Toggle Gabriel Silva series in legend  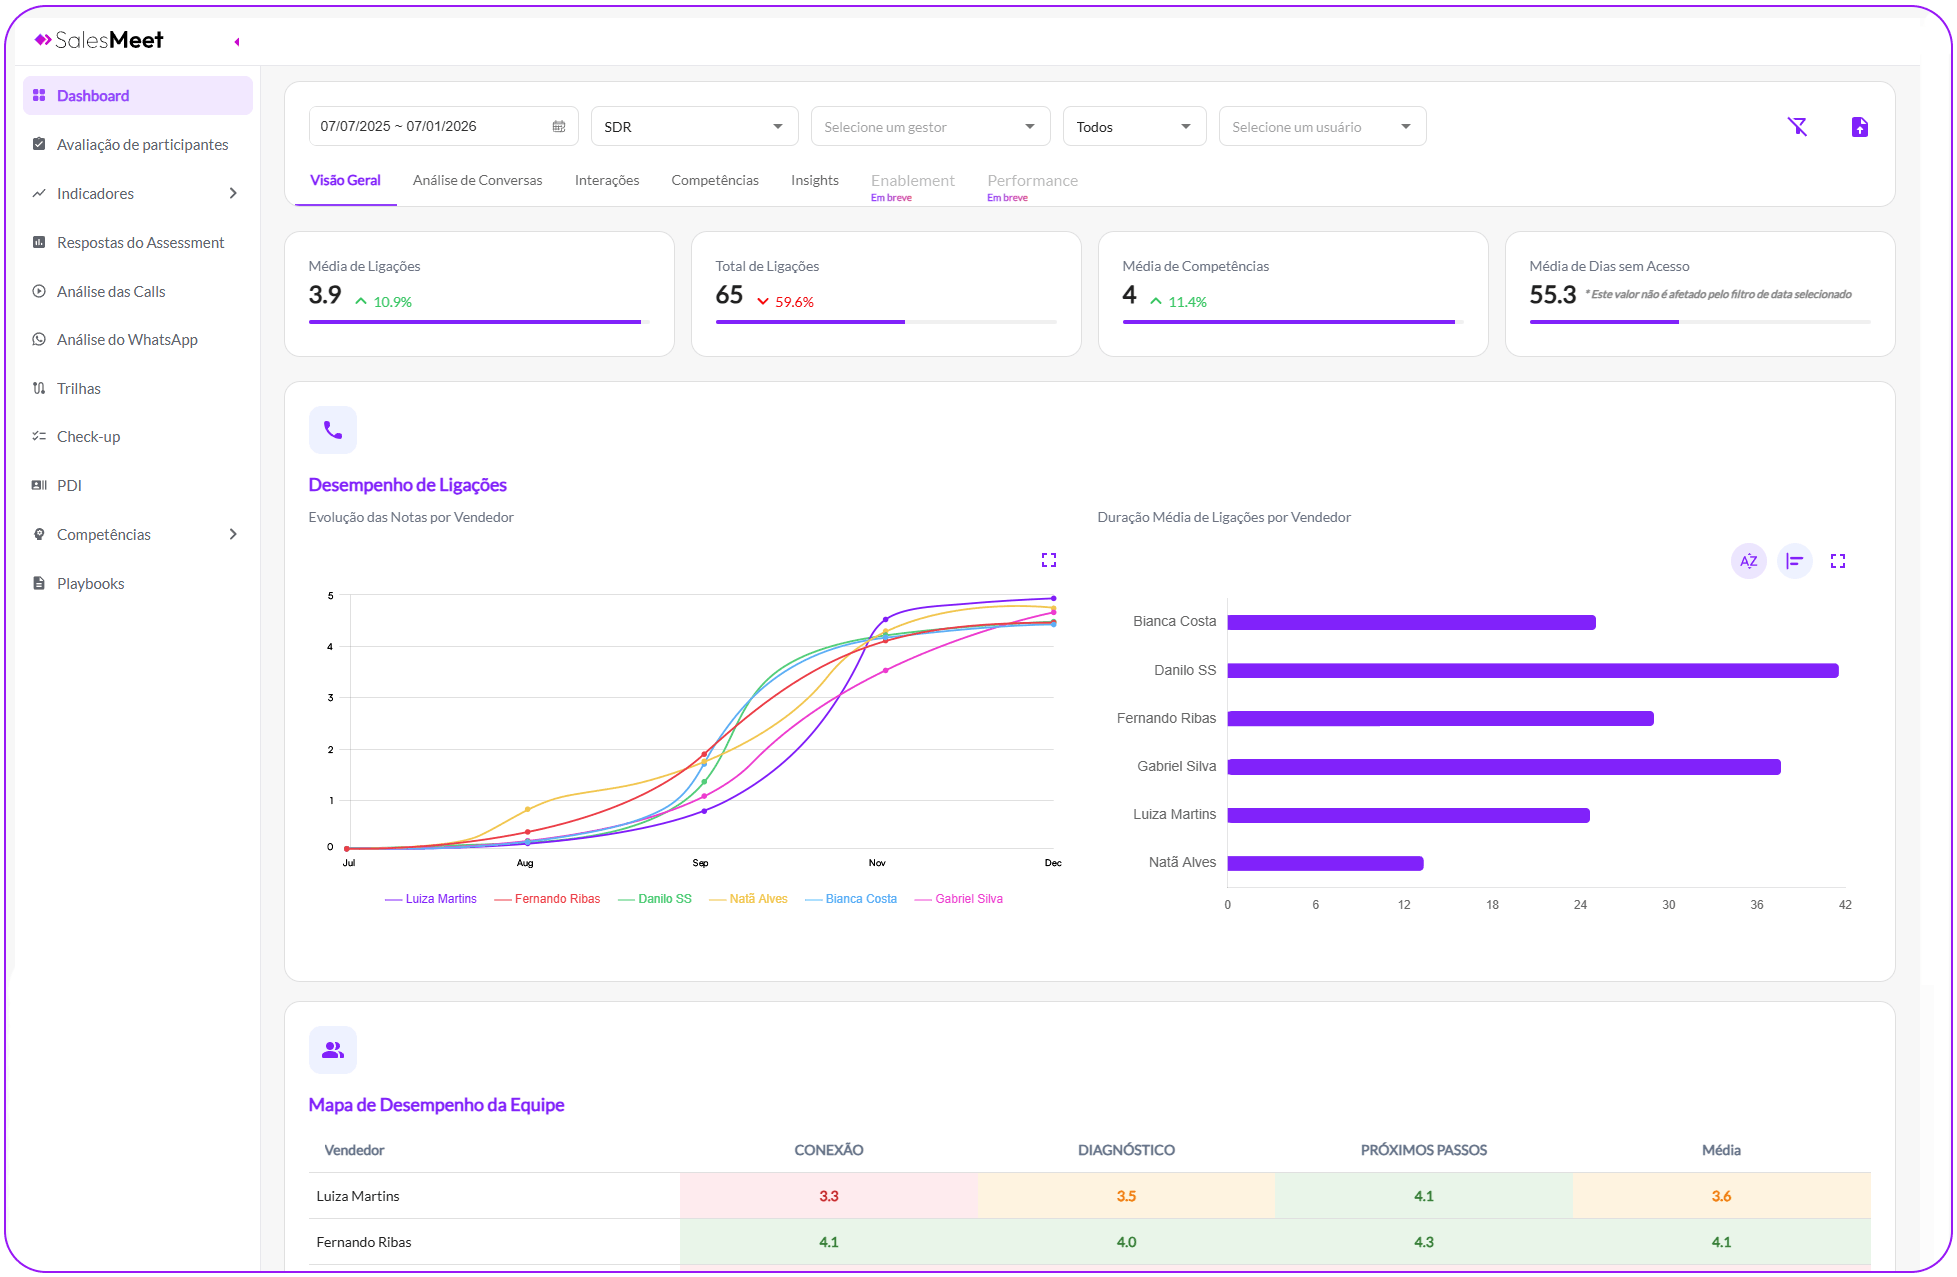(x=959, y=899)
